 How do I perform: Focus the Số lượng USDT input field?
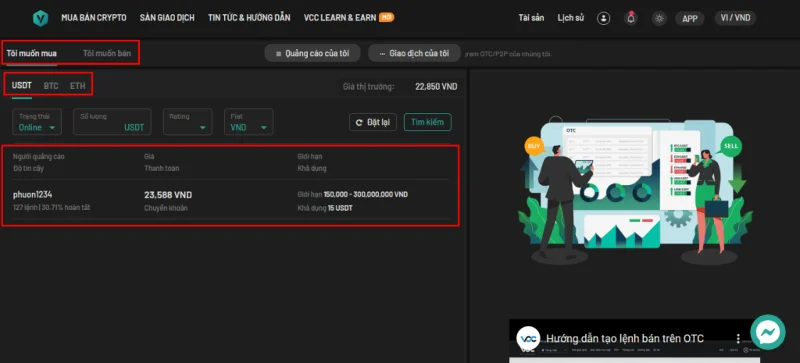click(112, 122)
